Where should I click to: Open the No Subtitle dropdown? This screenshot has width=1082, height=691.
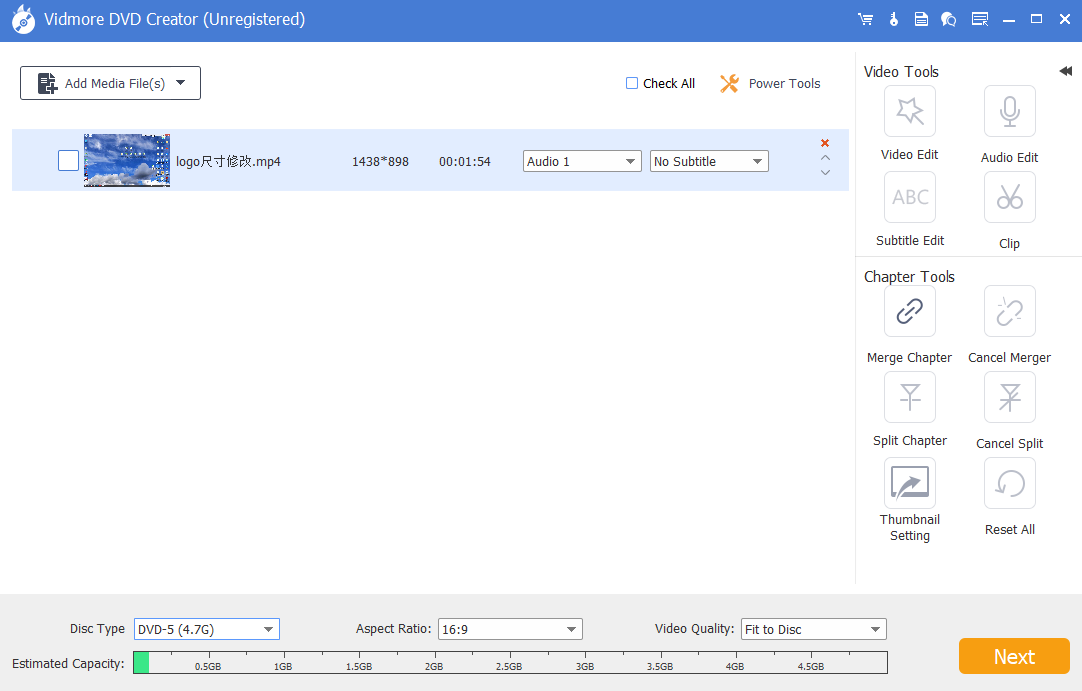point(709,161)
